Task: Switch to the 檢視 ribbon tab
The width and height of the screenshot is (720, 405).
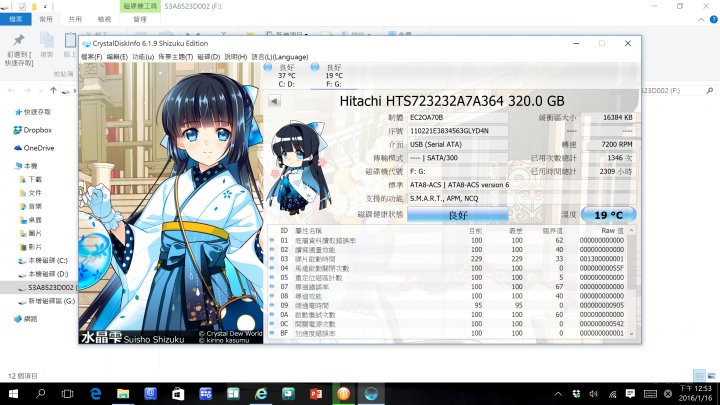Action: [x=104, y=19]
